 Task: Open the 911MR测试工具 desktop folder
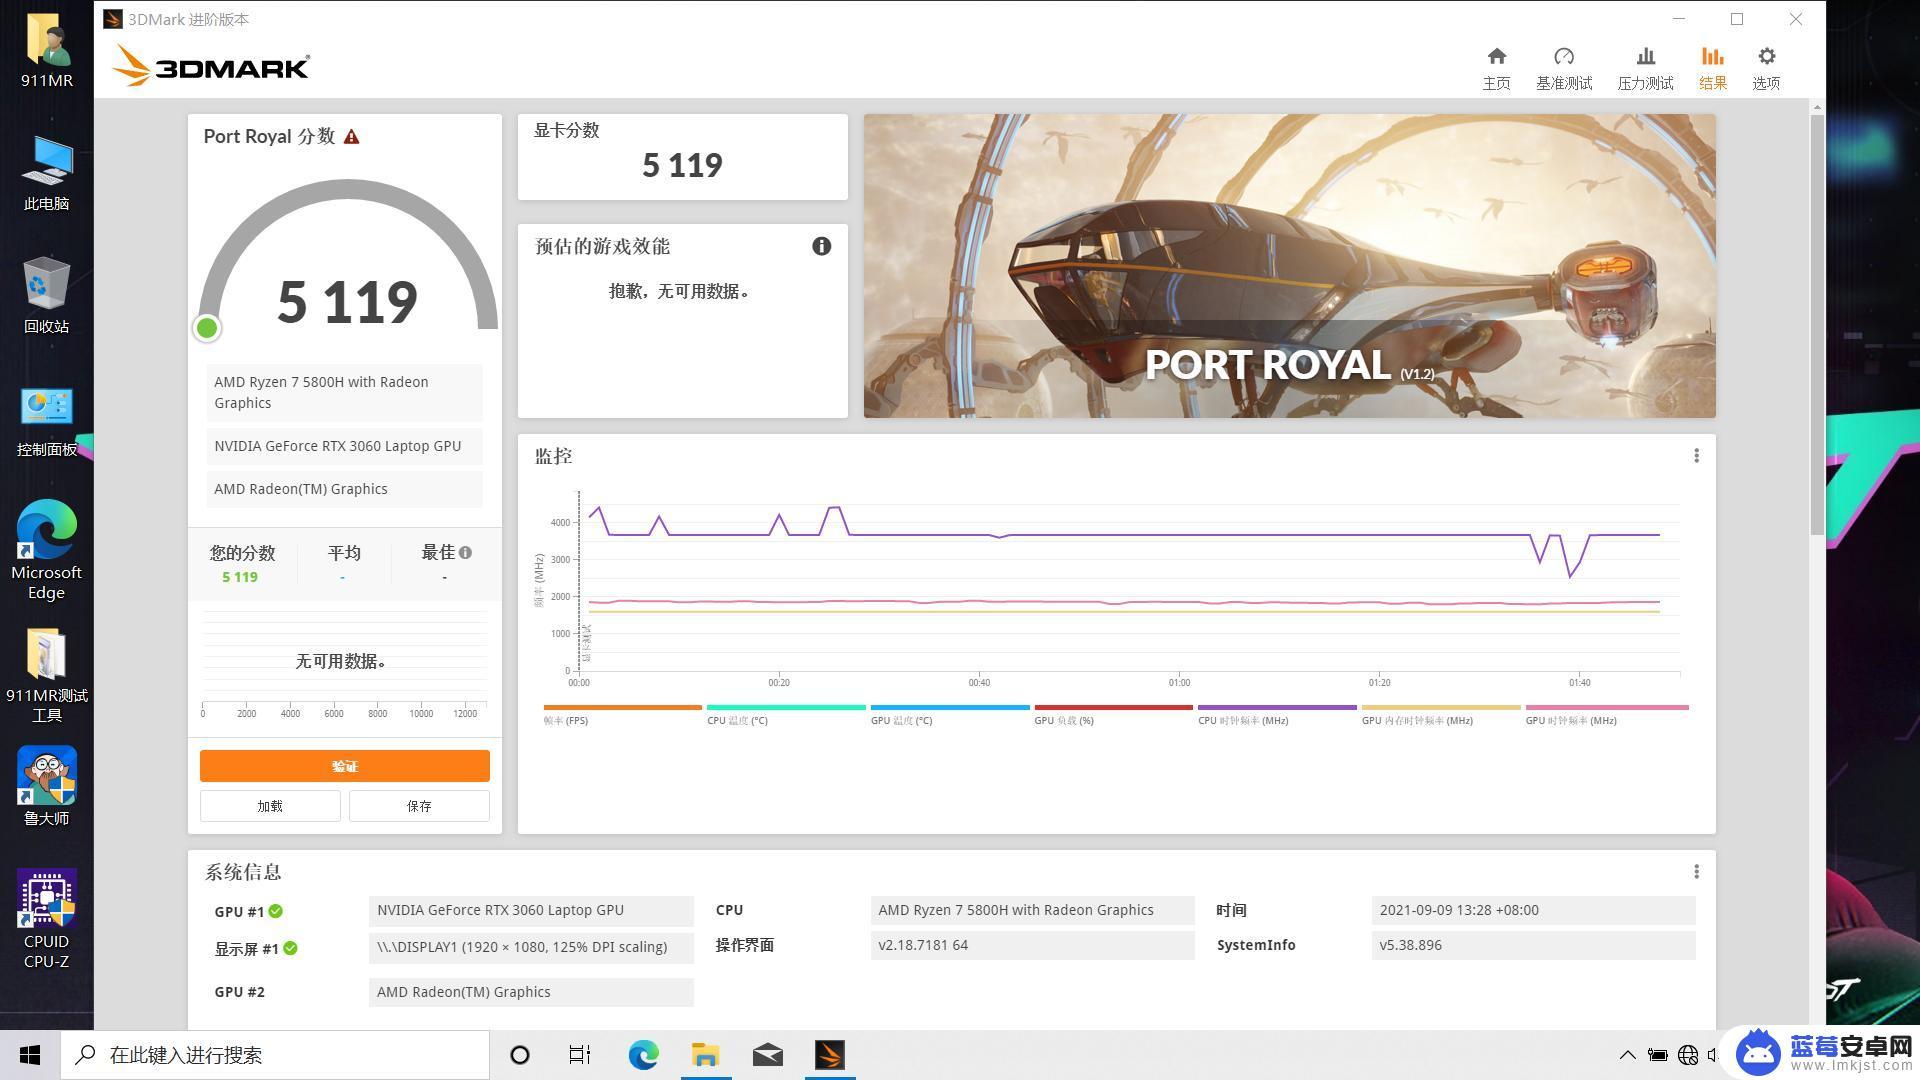point(46,675)
